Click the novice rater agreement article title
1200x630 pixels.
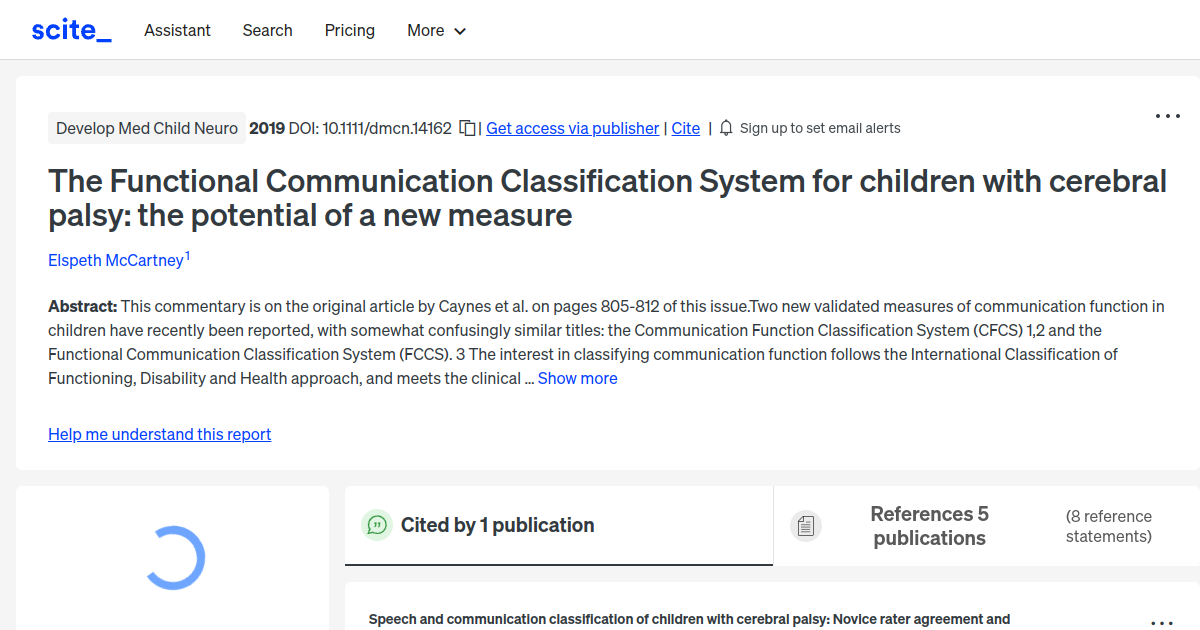(690, 619)
